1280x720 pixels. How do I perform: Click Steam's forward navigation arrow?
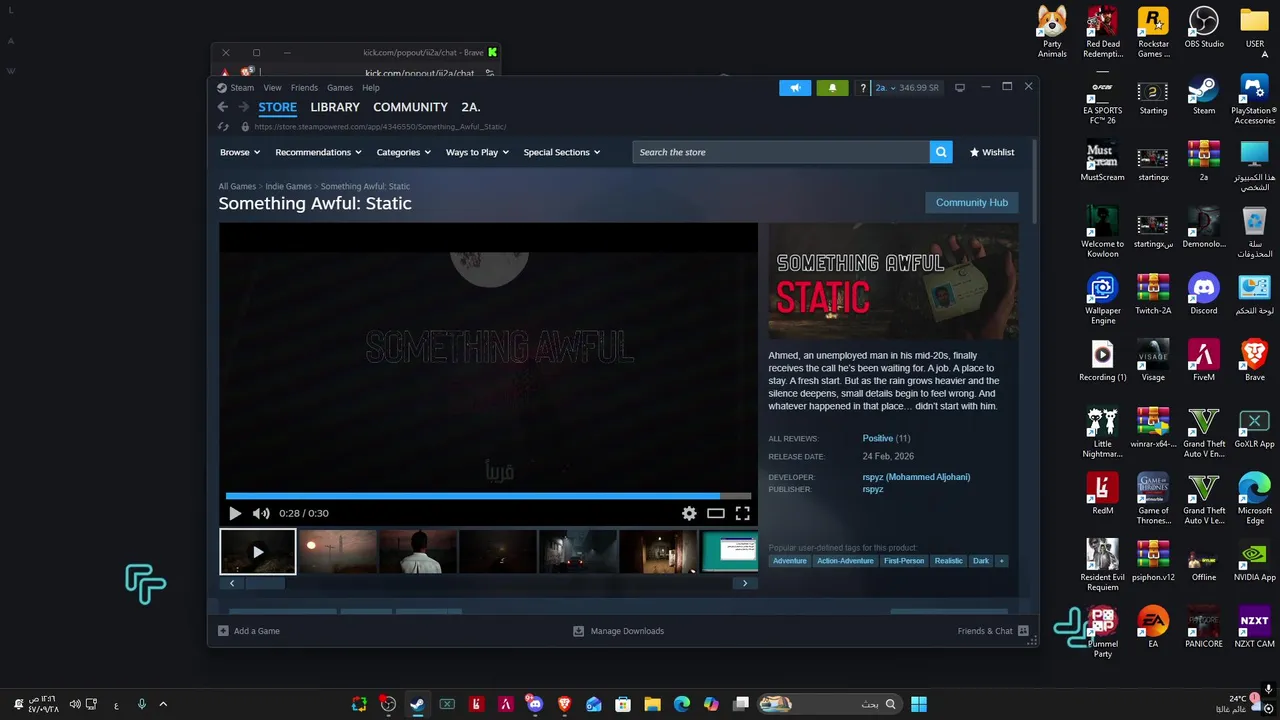coord(243,107)
